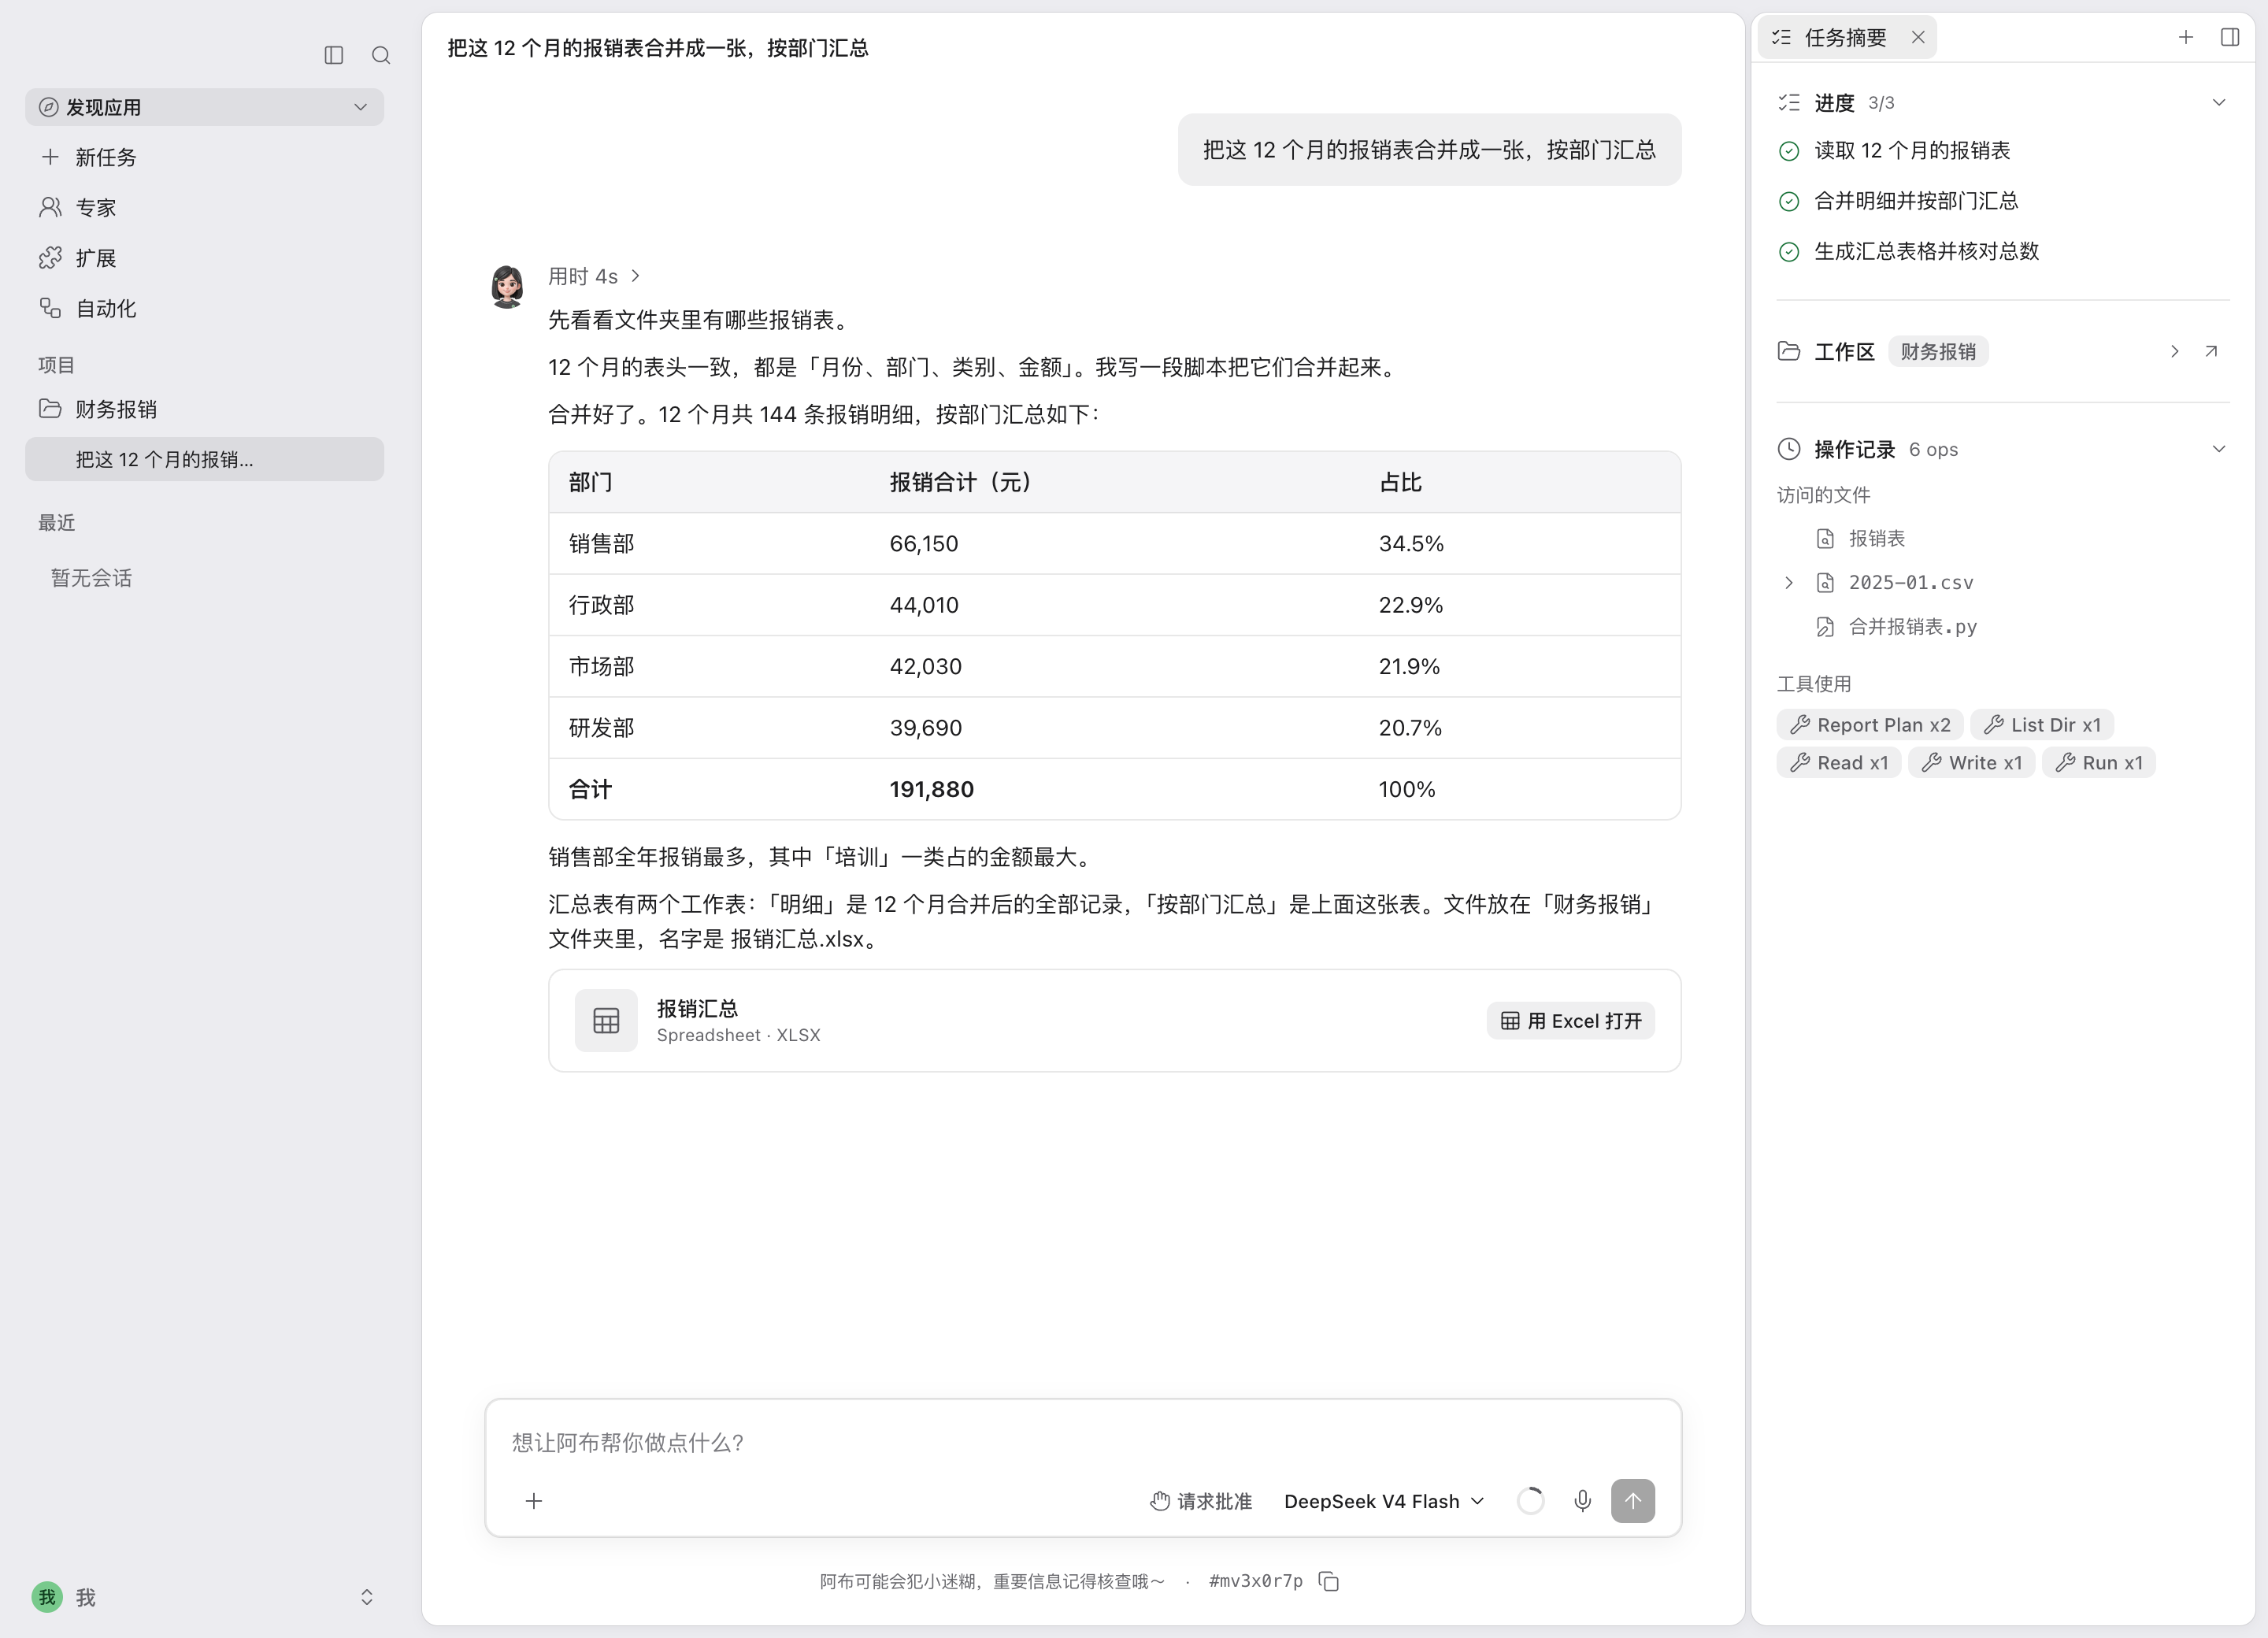Click the green 我 avatar
This screenshot has height=1638, width=2268.
click(47, 1597)
